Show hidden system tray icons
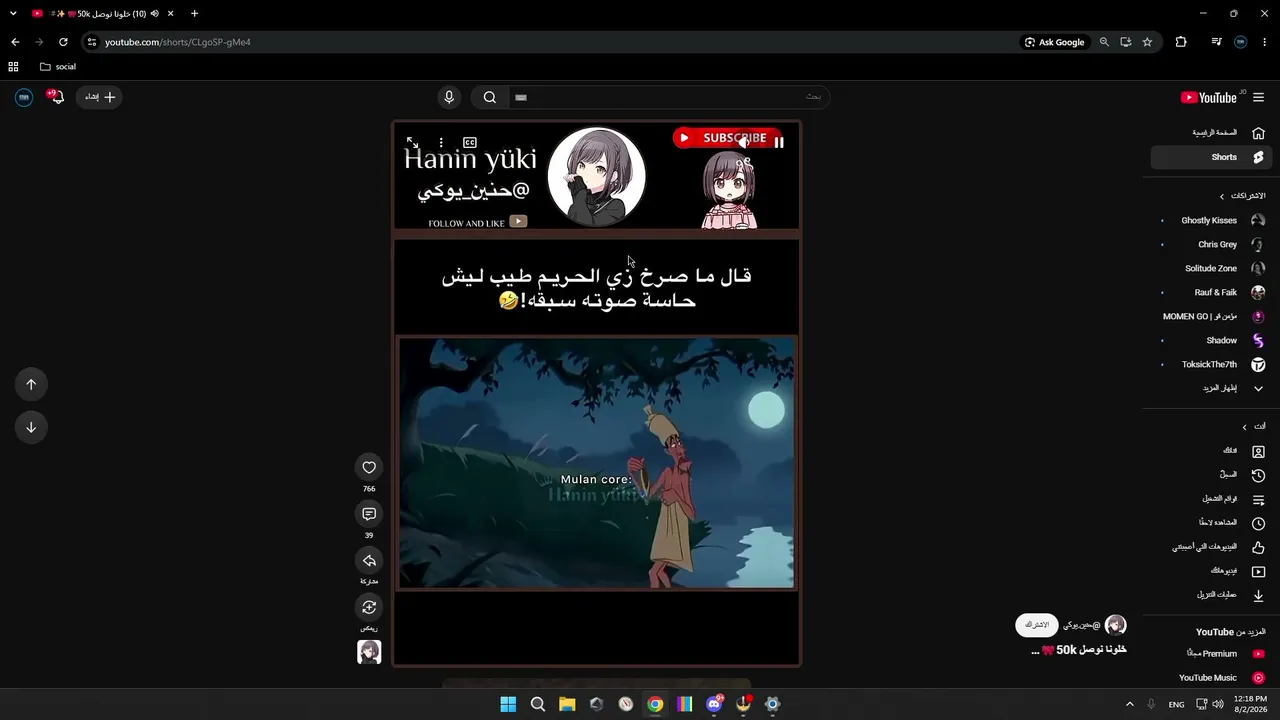The height and width of the screenshot is (720, 1280). (x=1130, y=704)
